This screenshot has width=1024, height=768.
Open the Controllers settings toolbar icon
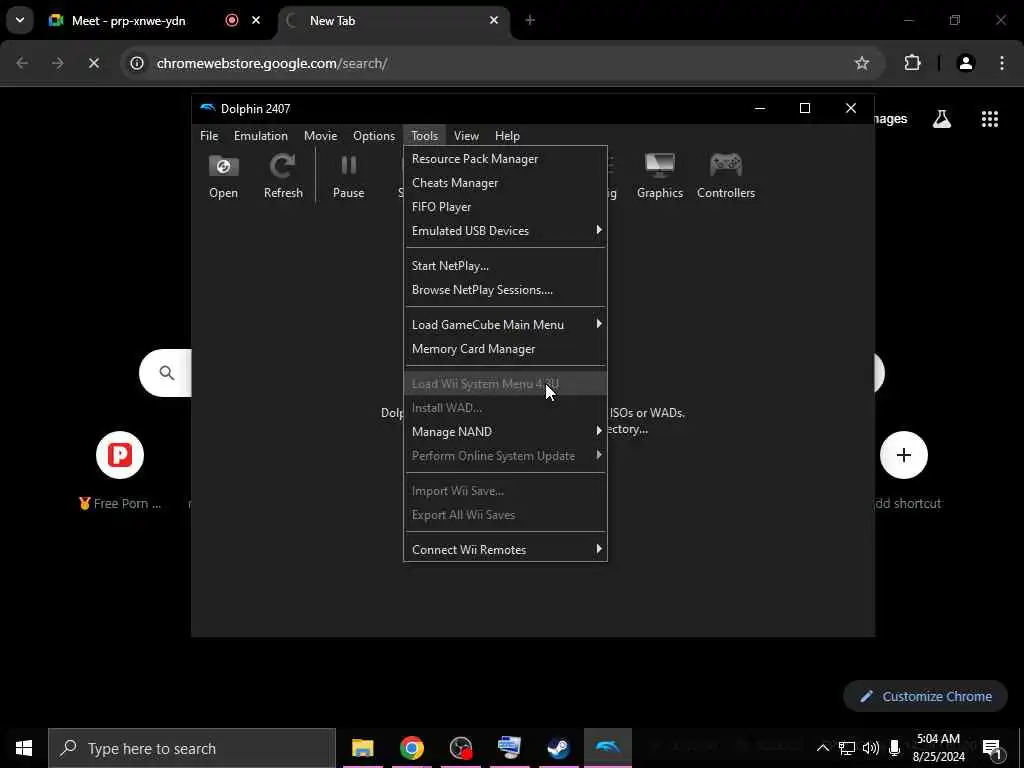pos(726,176)
